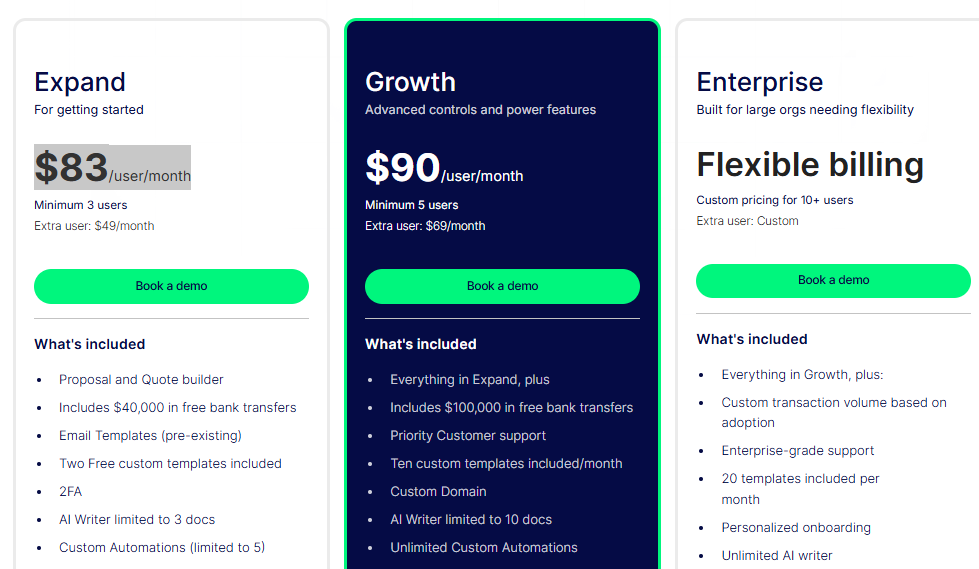Click Book a demo in Growth plan
Screen dimensions: 979x569
click(502, 286)
